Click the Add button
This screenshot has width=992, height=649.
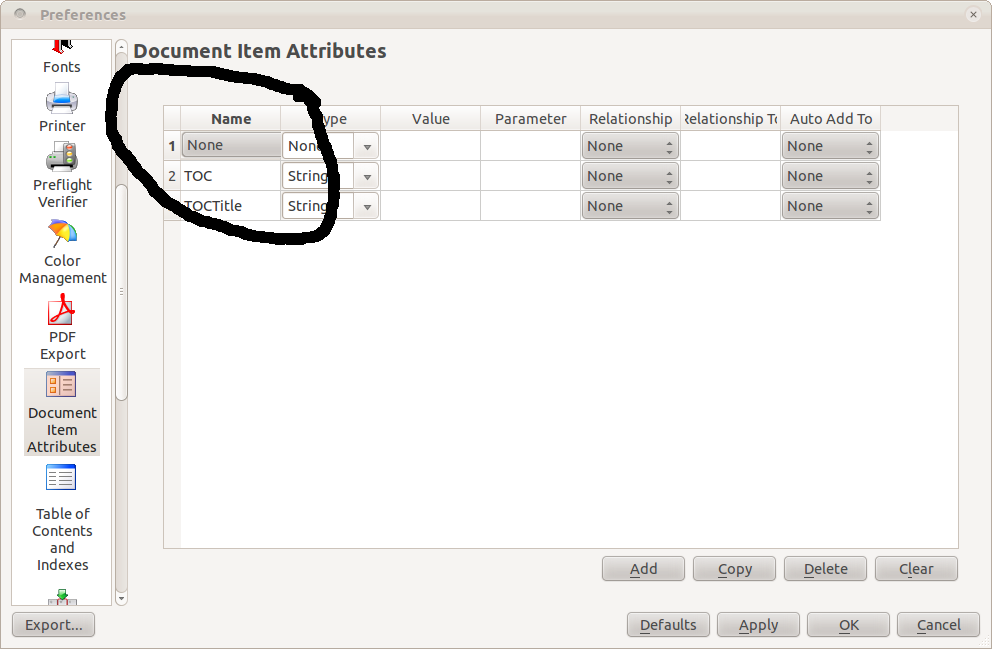[643, 569]
